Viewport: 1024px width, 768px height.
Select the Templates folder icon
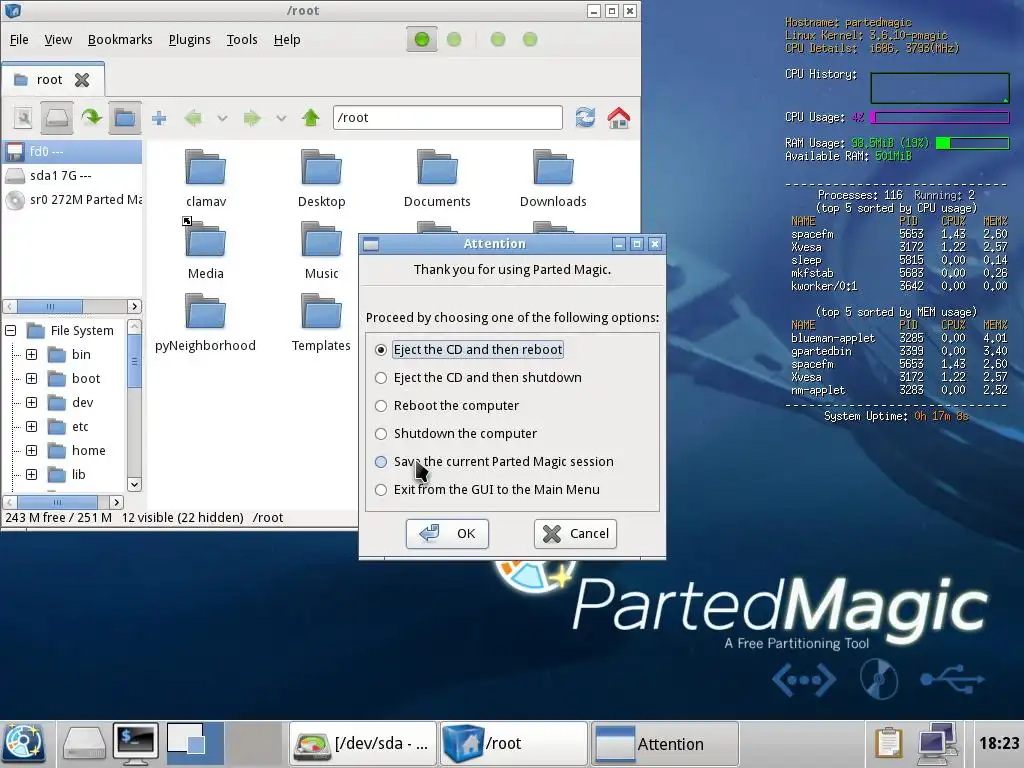pyautogui.click(x=321, y=312)
